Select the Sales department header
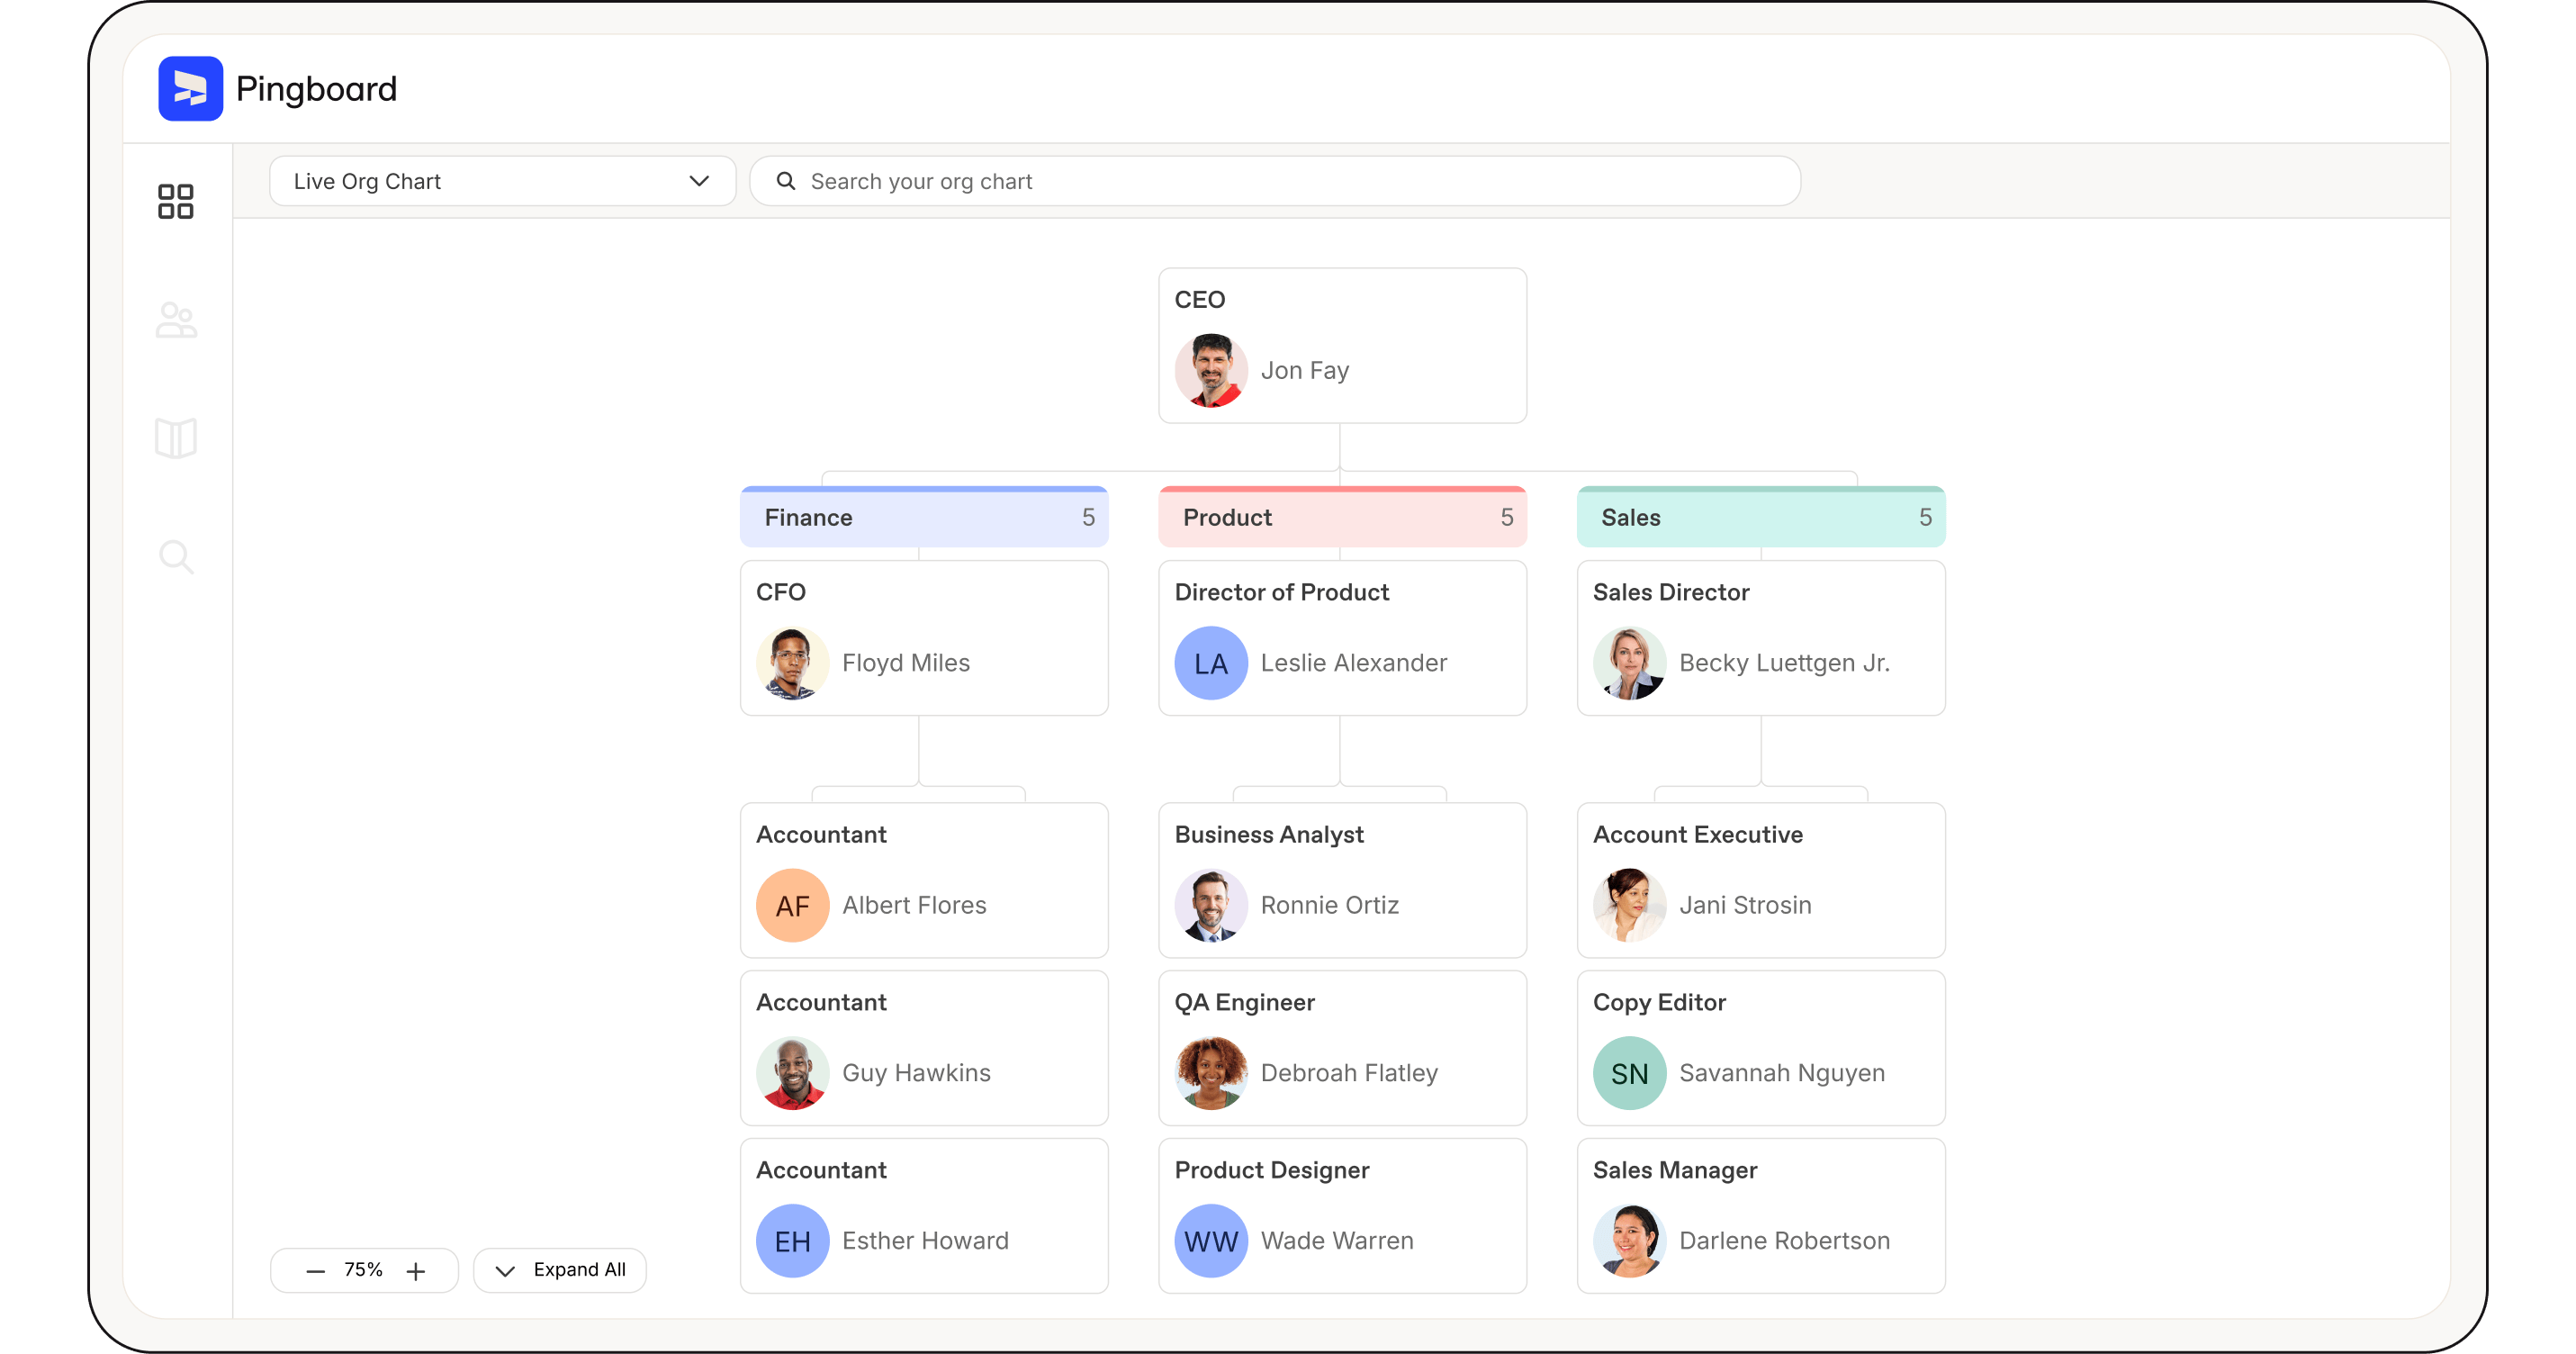Image resolution: width=2576 pixels, height=1354 pixels. tap(1760, 518)
